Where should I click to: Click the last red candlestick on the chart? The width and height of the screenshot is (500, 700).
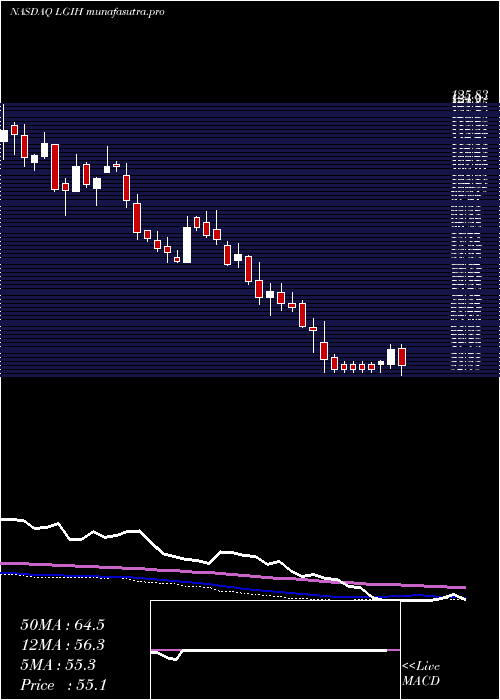pyautogui.click(x=402, y=358)
